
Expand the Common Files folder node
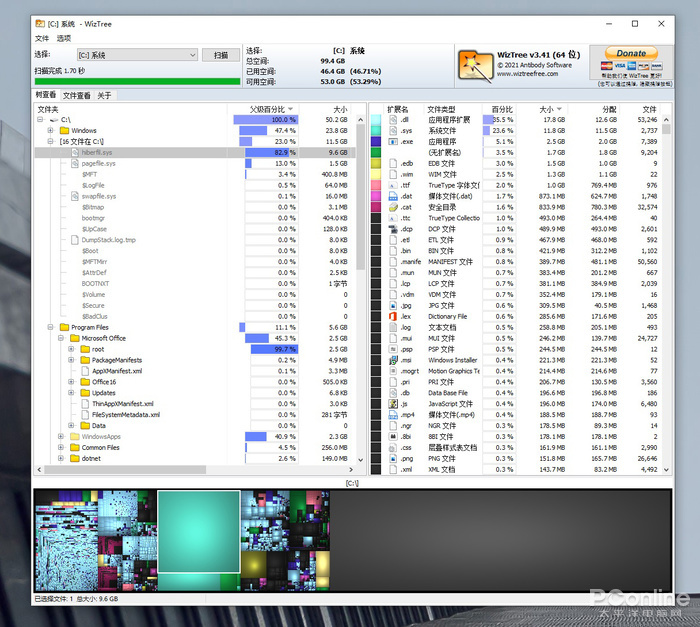(x=61, y=447)
